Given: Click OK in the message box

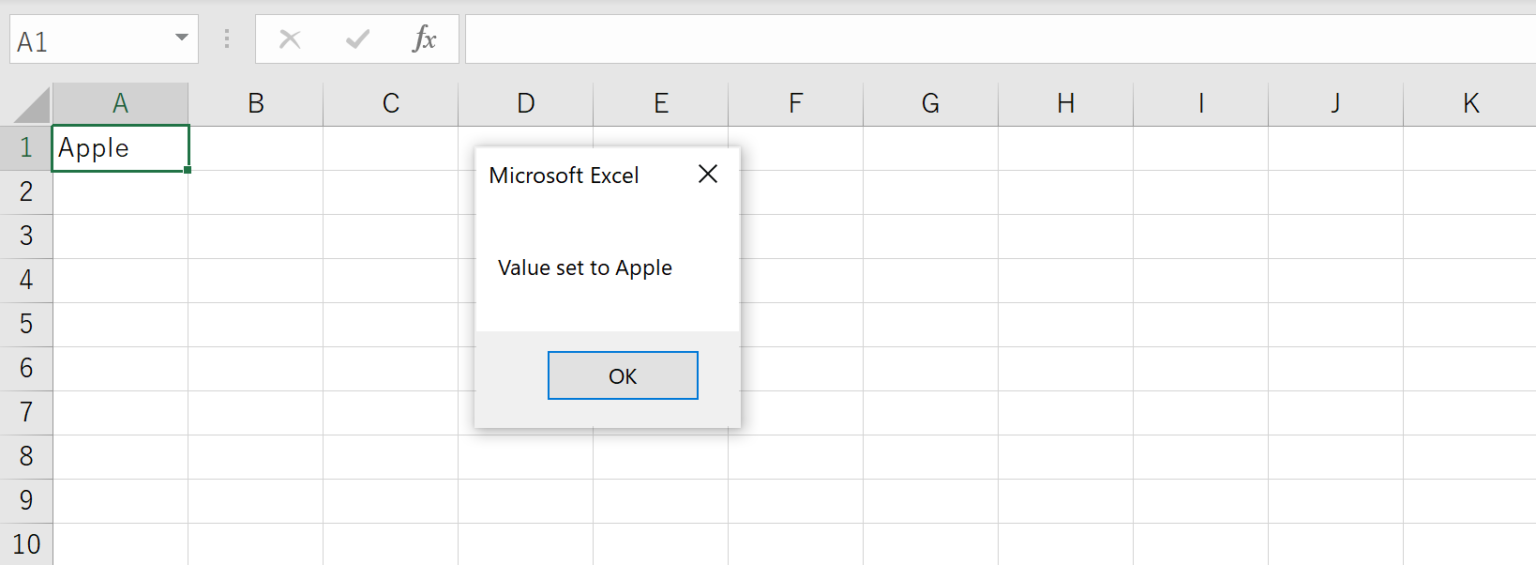Looking at the screenshot, I should 622,376.
